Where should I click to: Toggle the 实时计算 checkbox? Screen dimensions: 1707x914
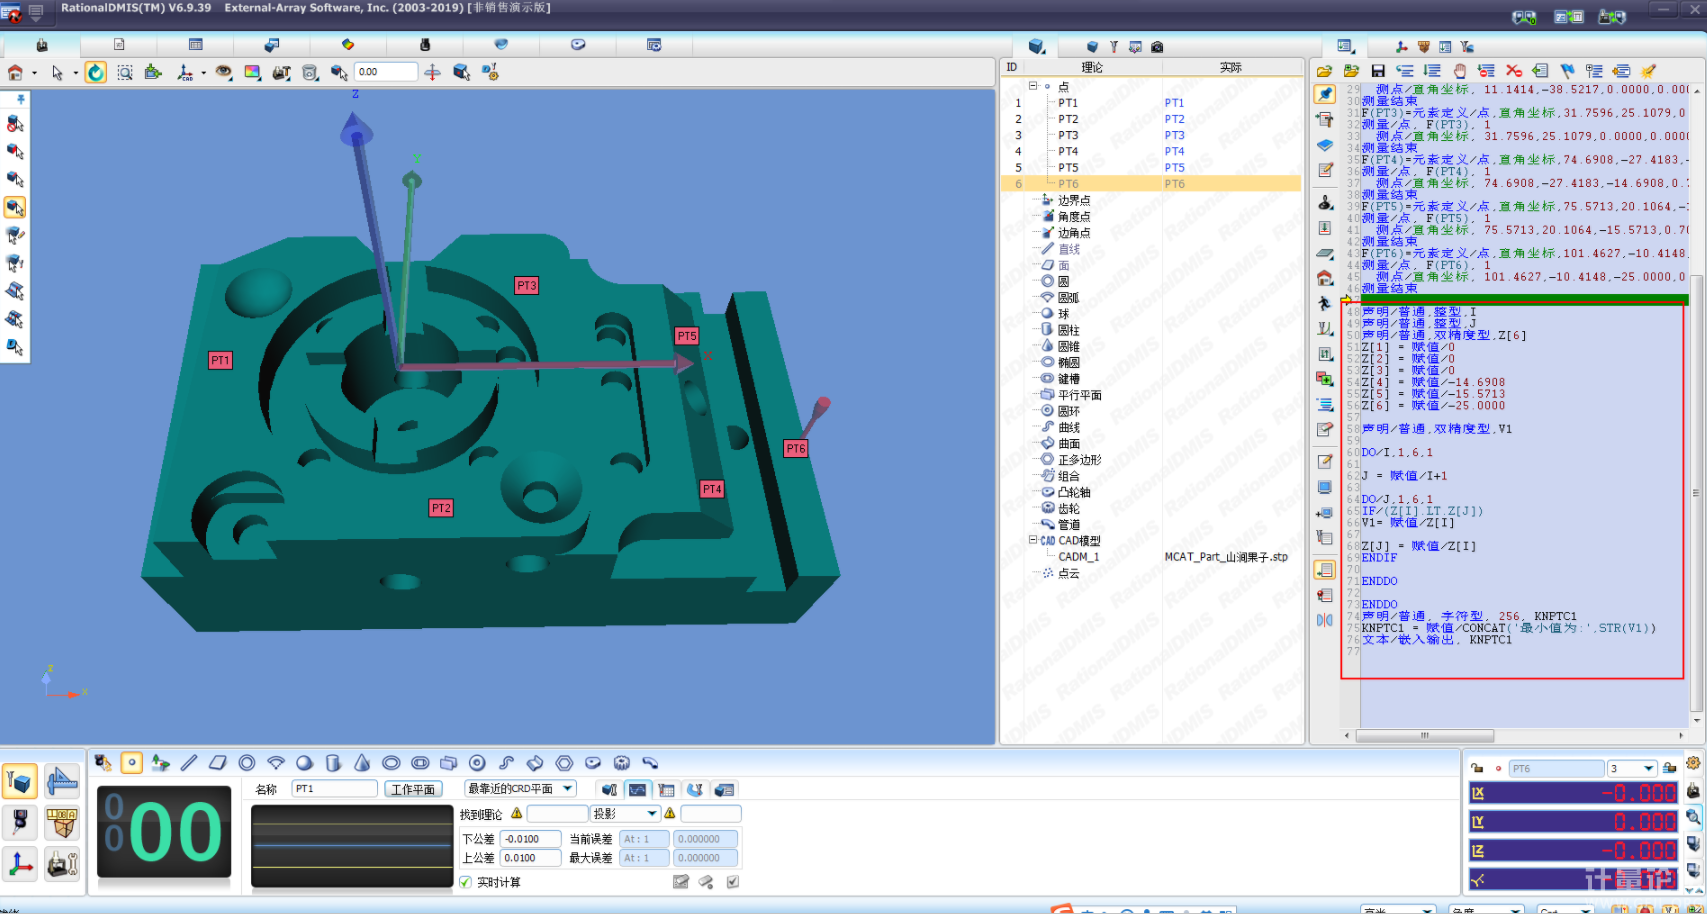pos(466,882)
